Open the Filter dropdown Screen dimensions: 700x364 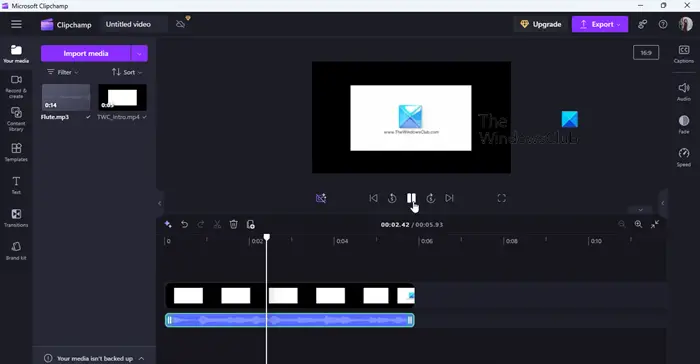[x=63, y=72]
